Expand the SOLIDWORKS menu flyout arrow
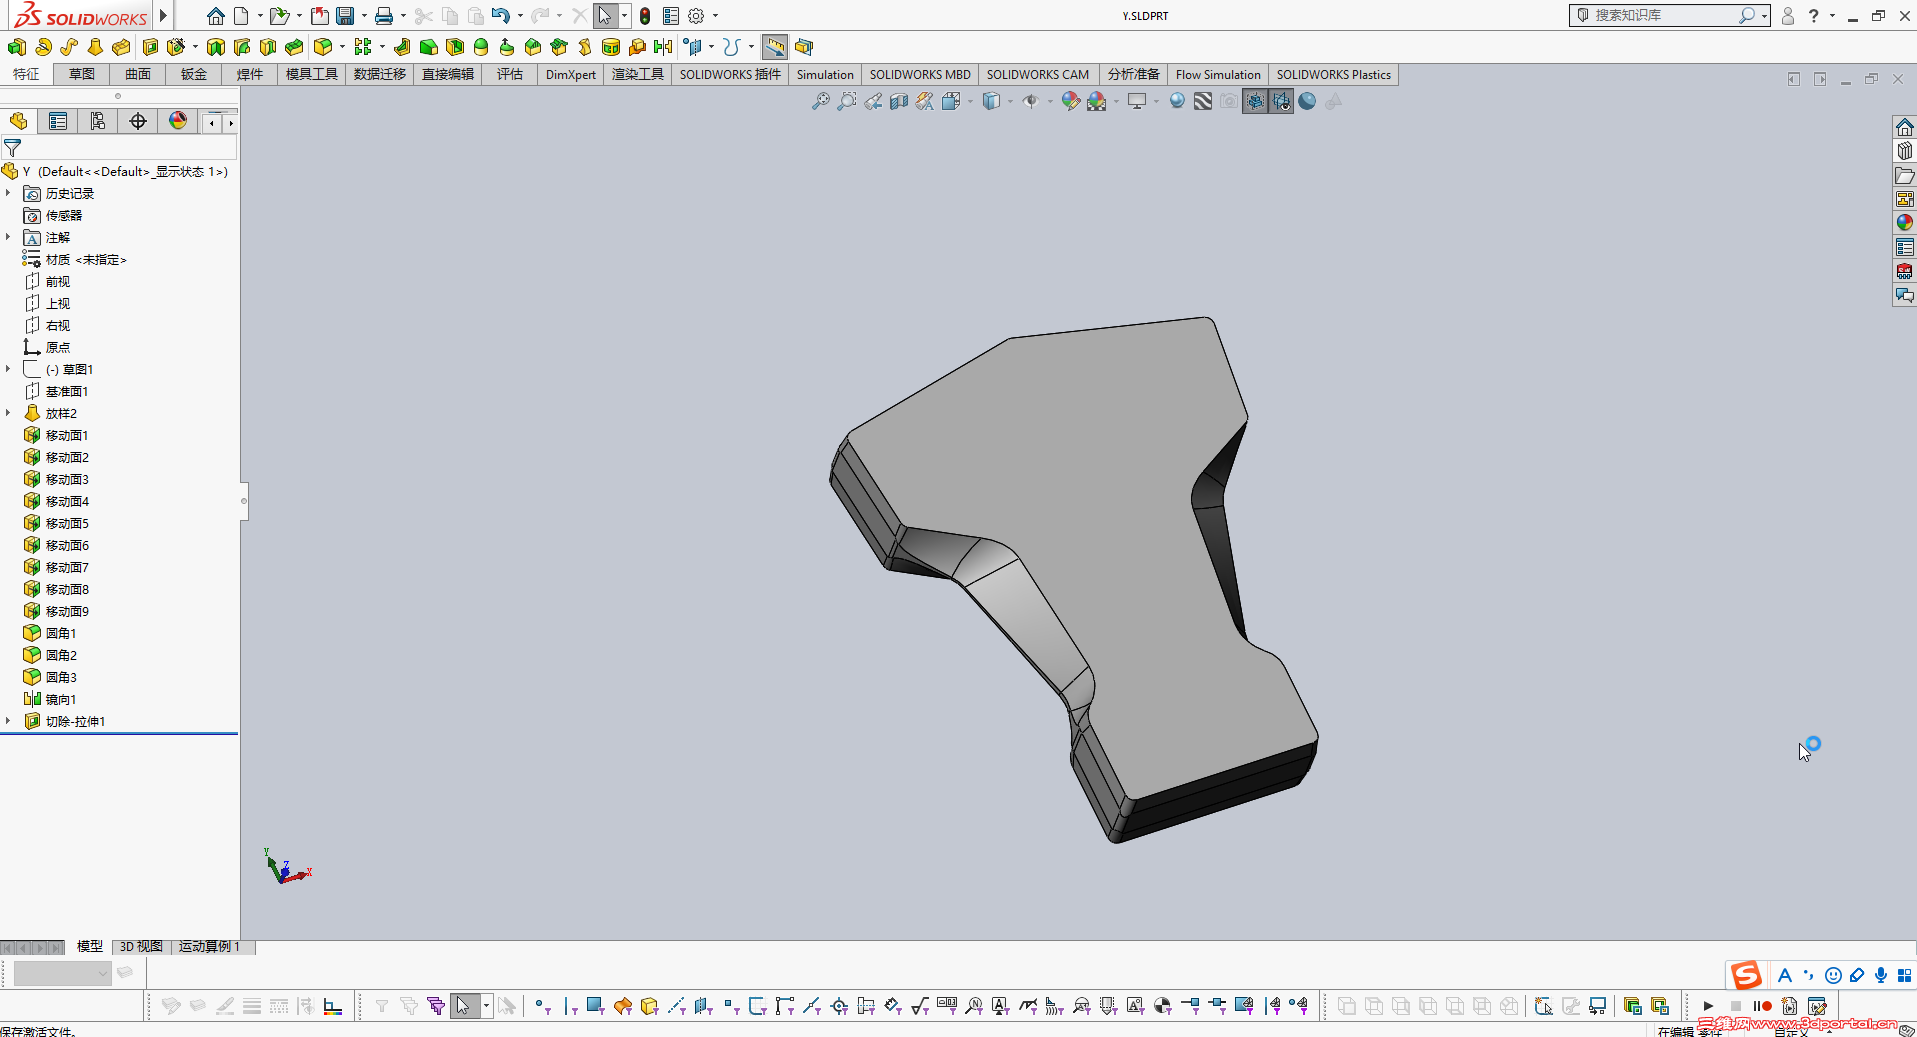Image resolution: width=1917 pixels, height=1037 pixels. point(163,16)
